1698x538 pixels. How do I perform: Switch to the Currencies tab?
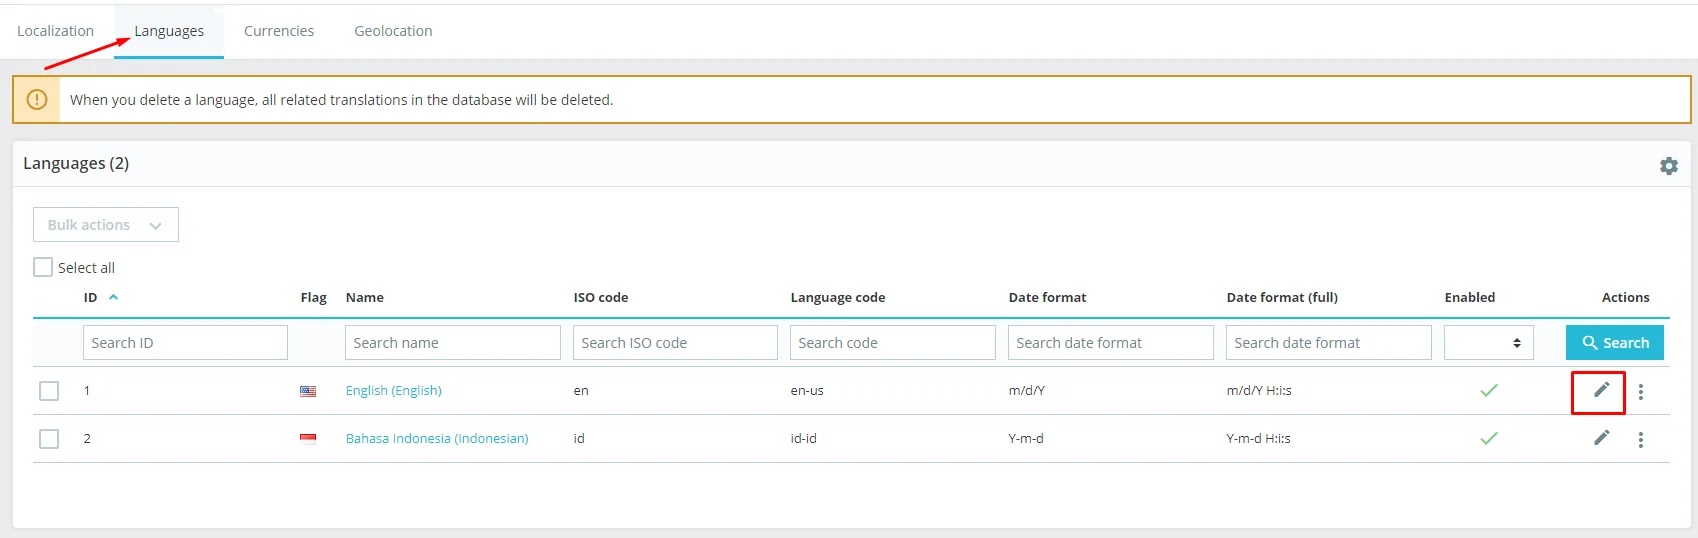coord(279,31)
